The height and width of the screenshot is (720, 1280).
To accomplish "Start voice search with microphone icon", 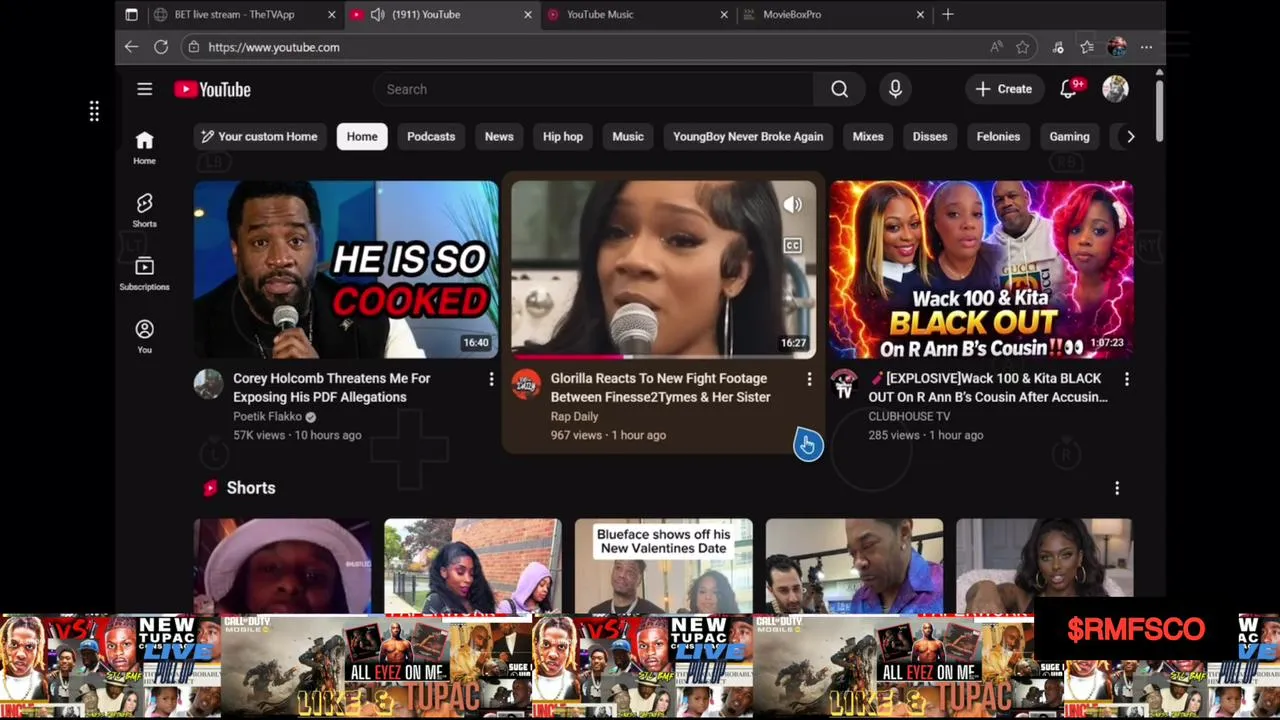I will click(x=895, y=89).
